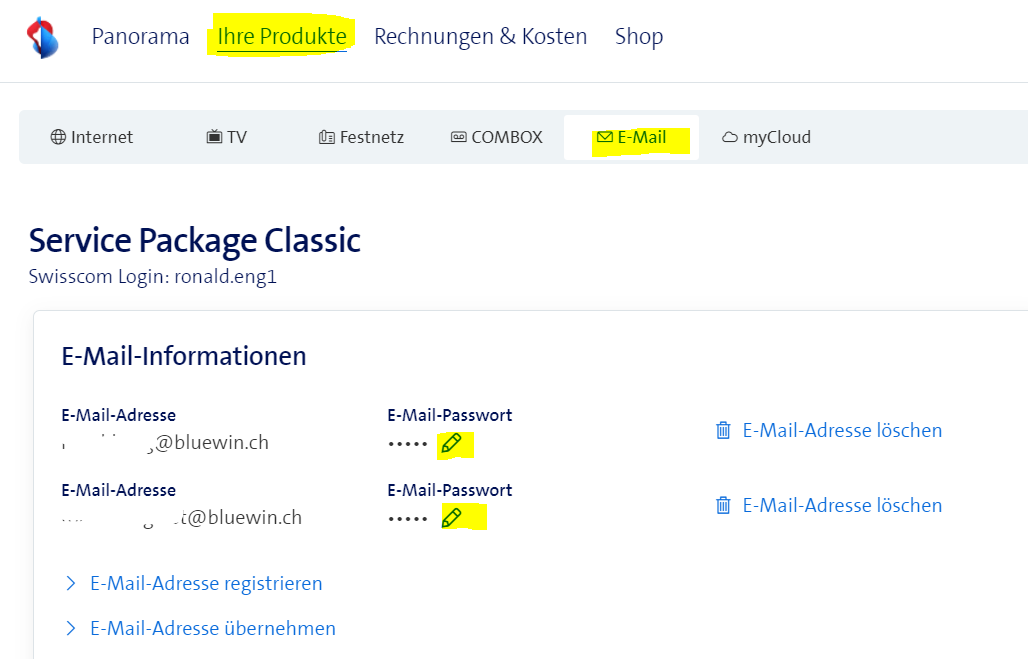Expand E-Mail-Adresse registrieren chevron
1028x659 pixels.
pyautogui.click(x=71, y=583)
